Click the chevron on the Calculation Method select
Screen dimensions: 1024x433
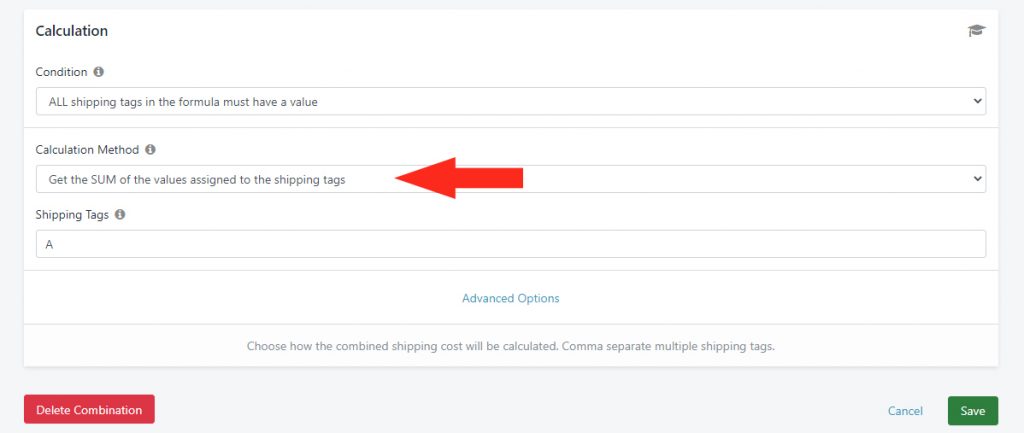point(977,179)
